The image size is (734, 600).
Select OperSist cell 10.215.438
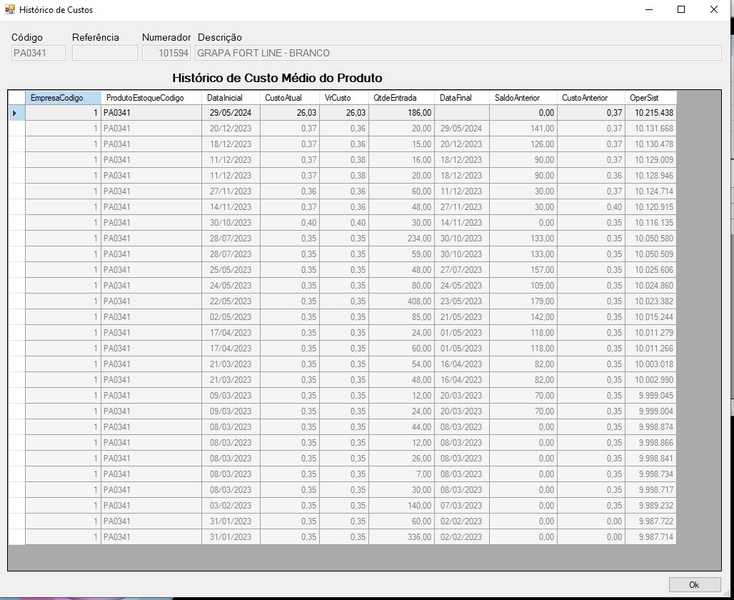pyautogui.click(x=651, y=113)
